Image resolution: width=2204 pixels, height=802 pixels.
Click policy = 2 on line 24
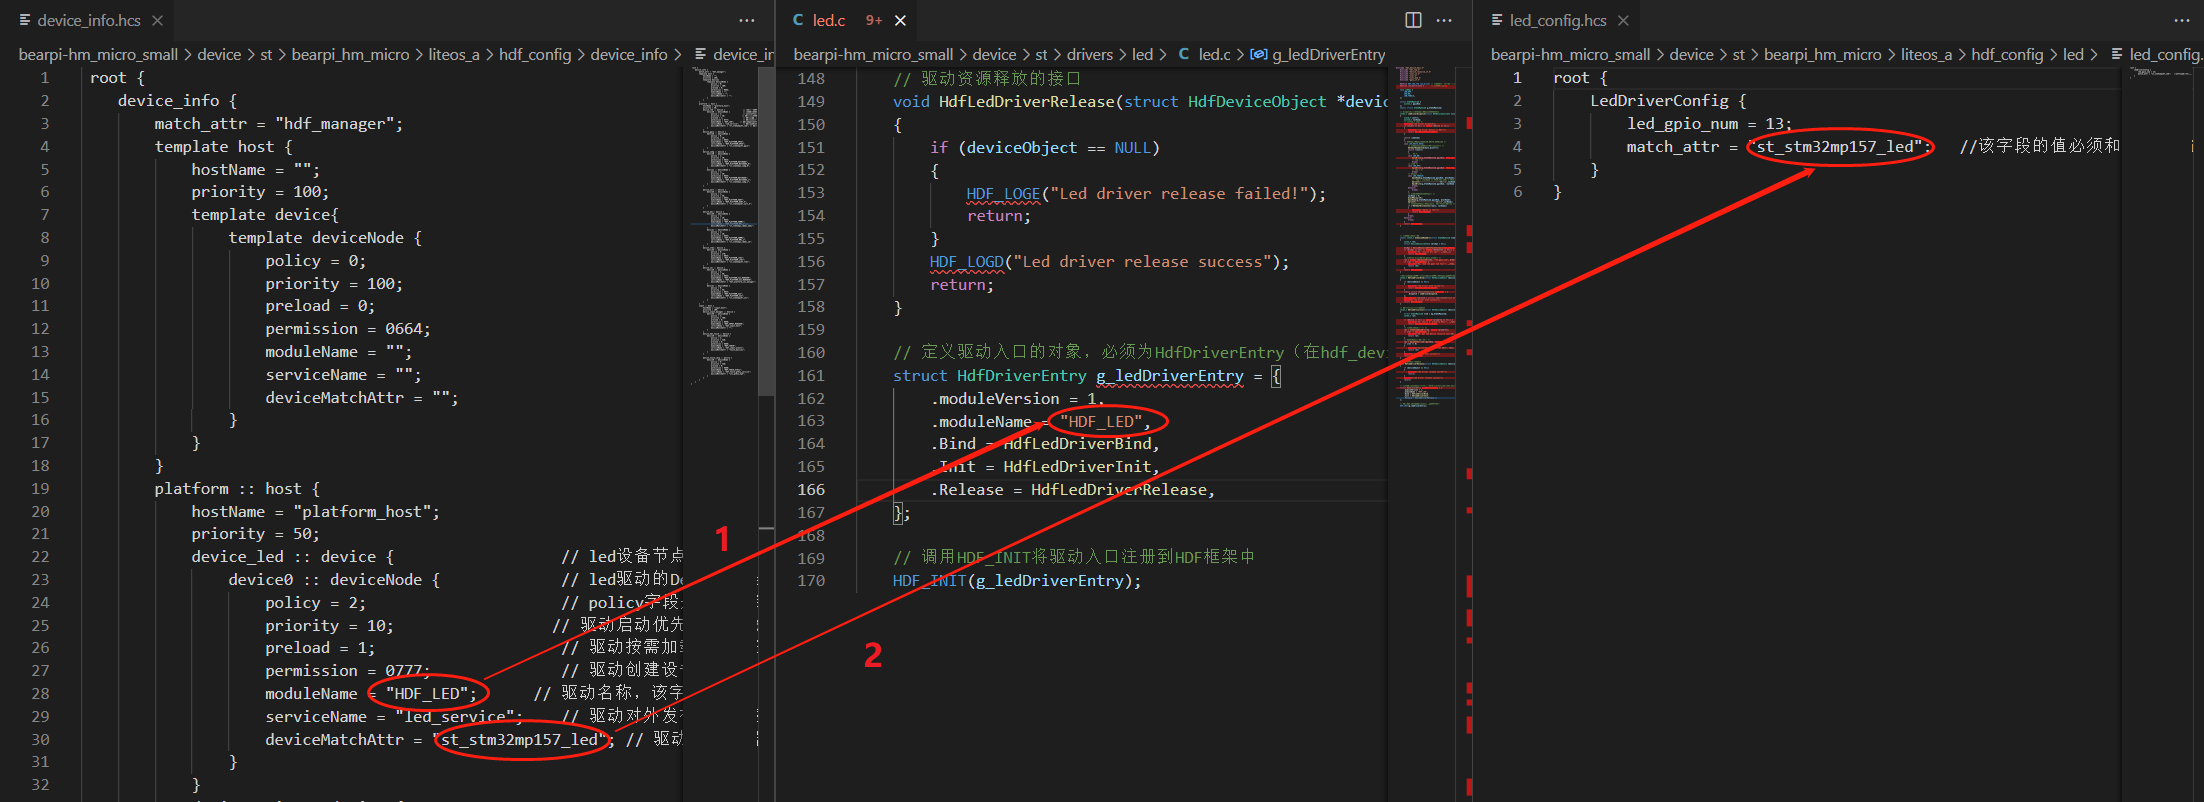(x=315, y=602)
